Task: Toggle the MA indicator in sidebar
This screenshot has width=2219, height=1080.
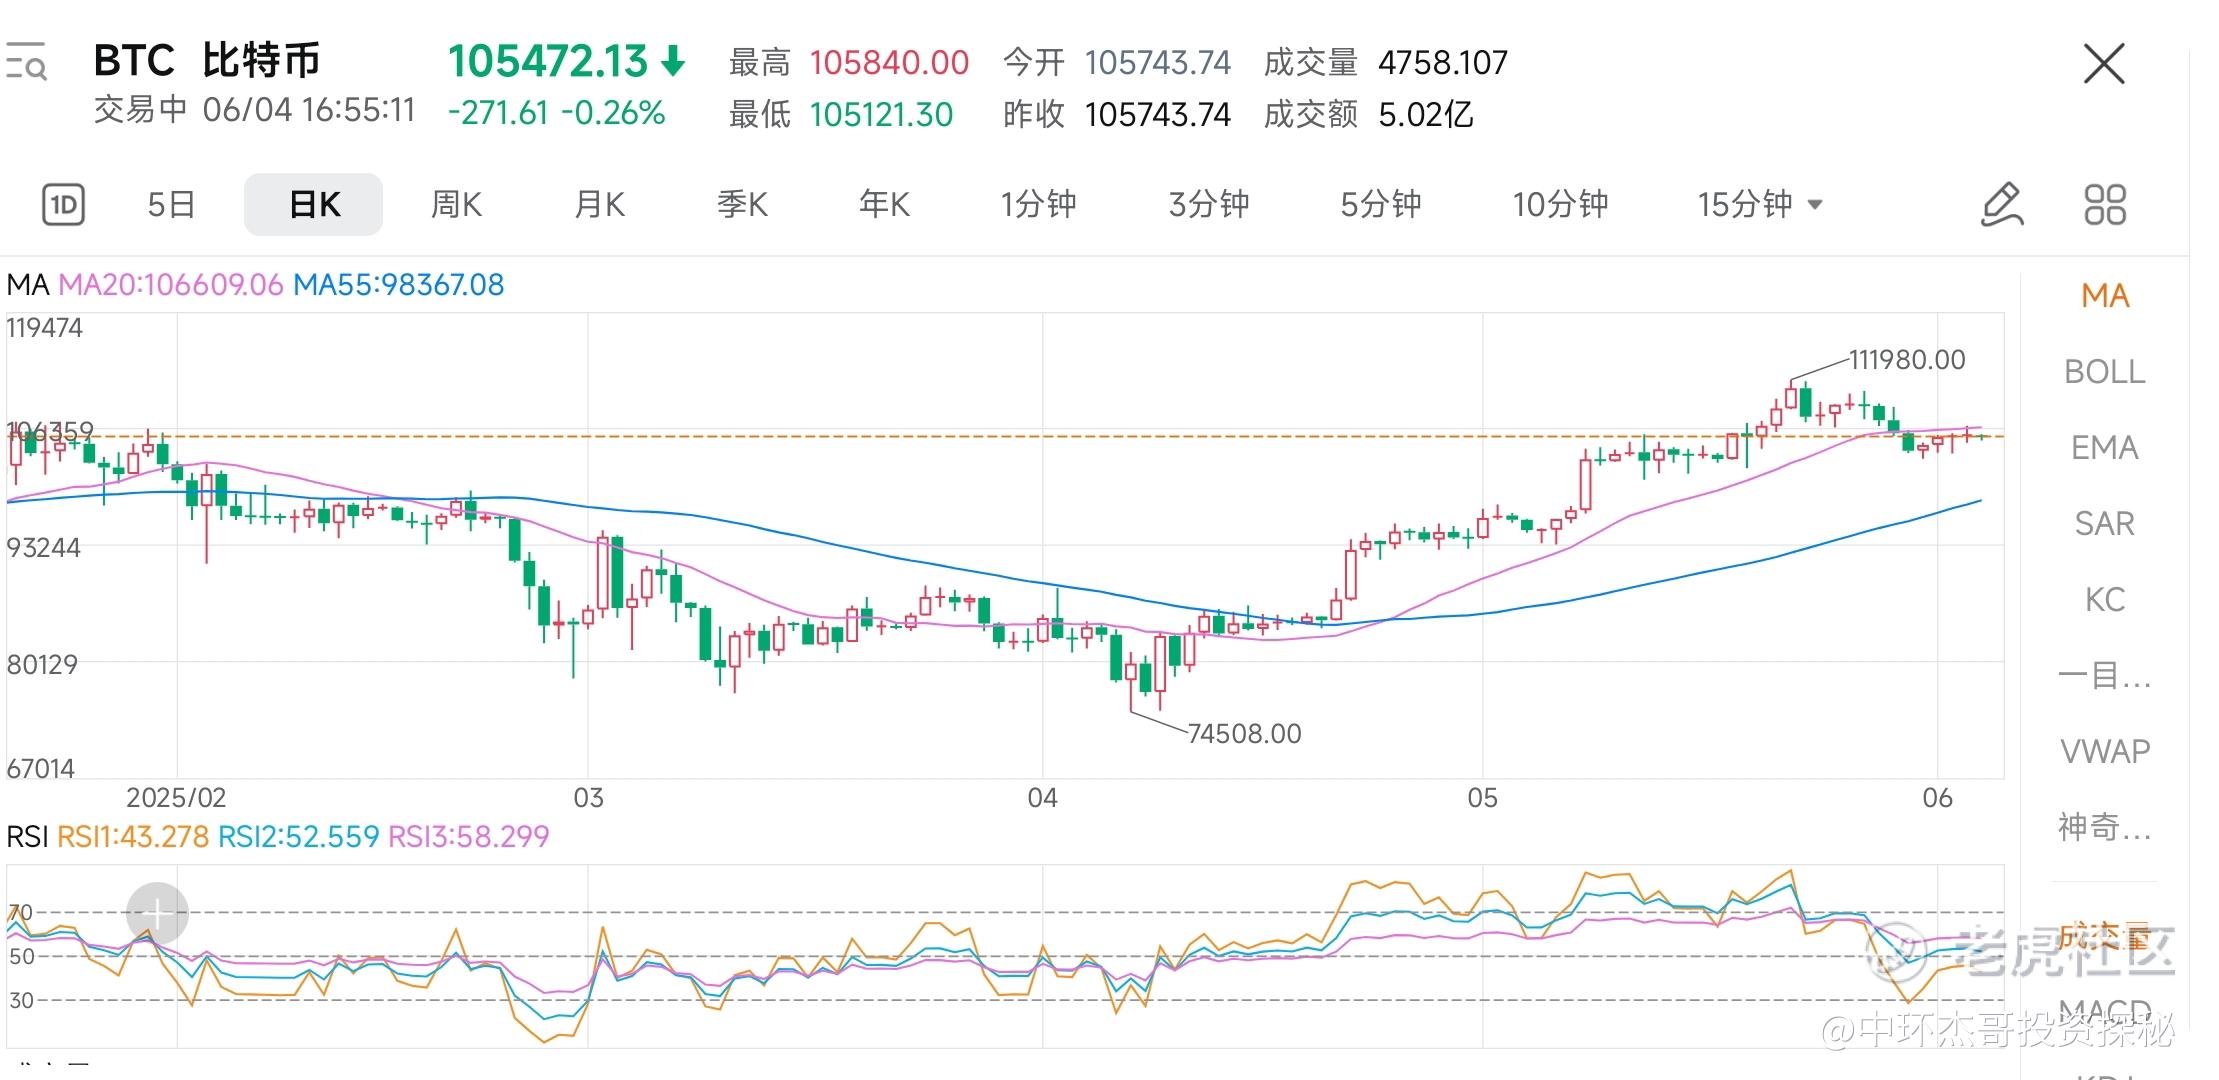Action: pyautogui.click(x=2104, y=296)
